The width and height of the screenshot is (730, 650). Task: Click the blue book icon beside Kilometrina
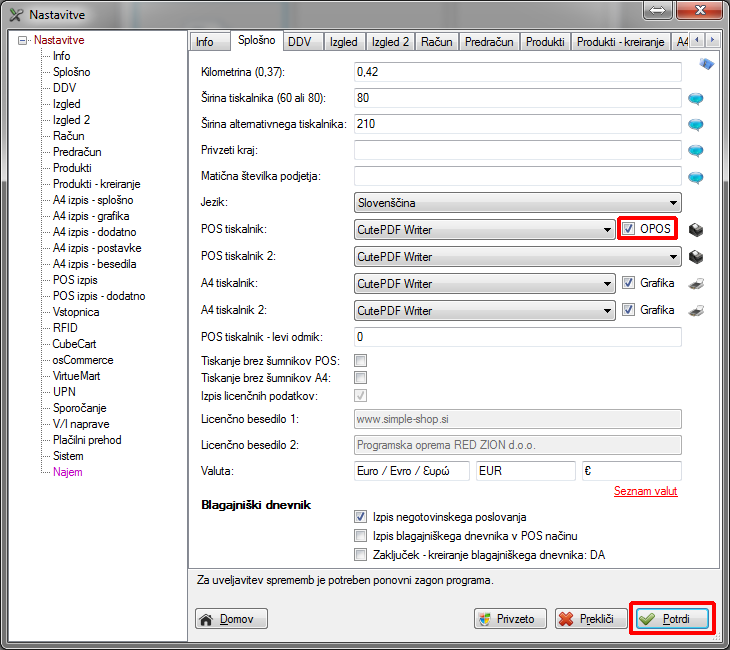(706, 66)
